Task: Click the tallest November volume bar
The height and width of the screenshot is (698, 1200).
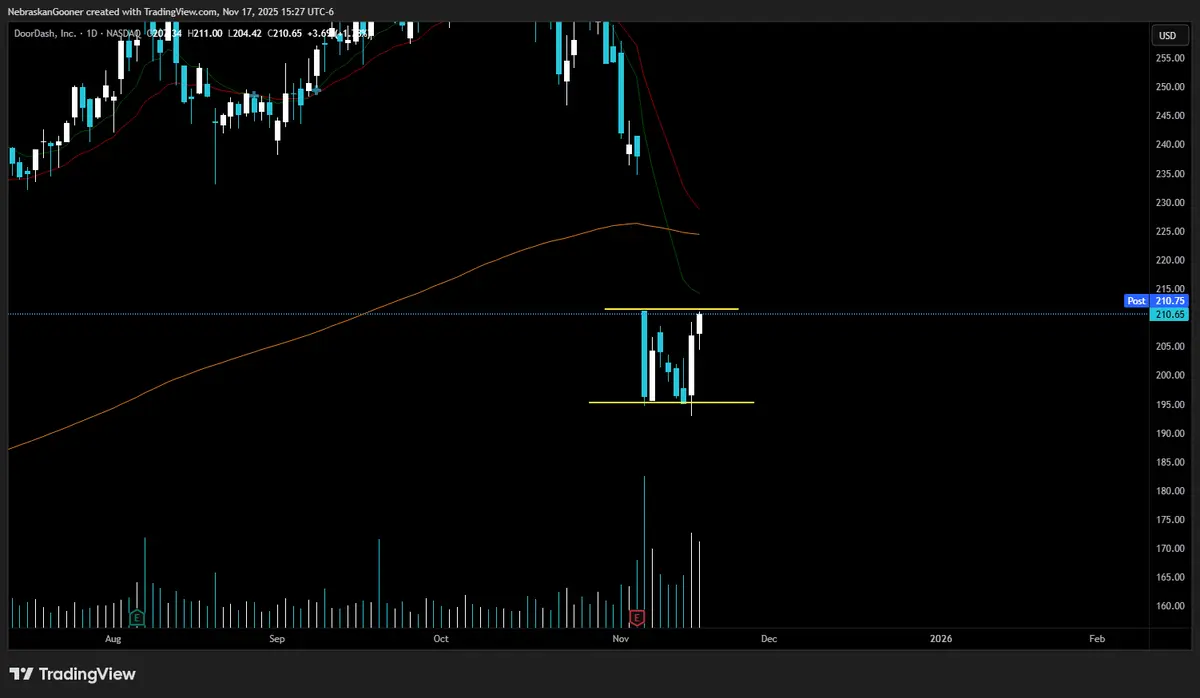Action: [x=644, y=550]
